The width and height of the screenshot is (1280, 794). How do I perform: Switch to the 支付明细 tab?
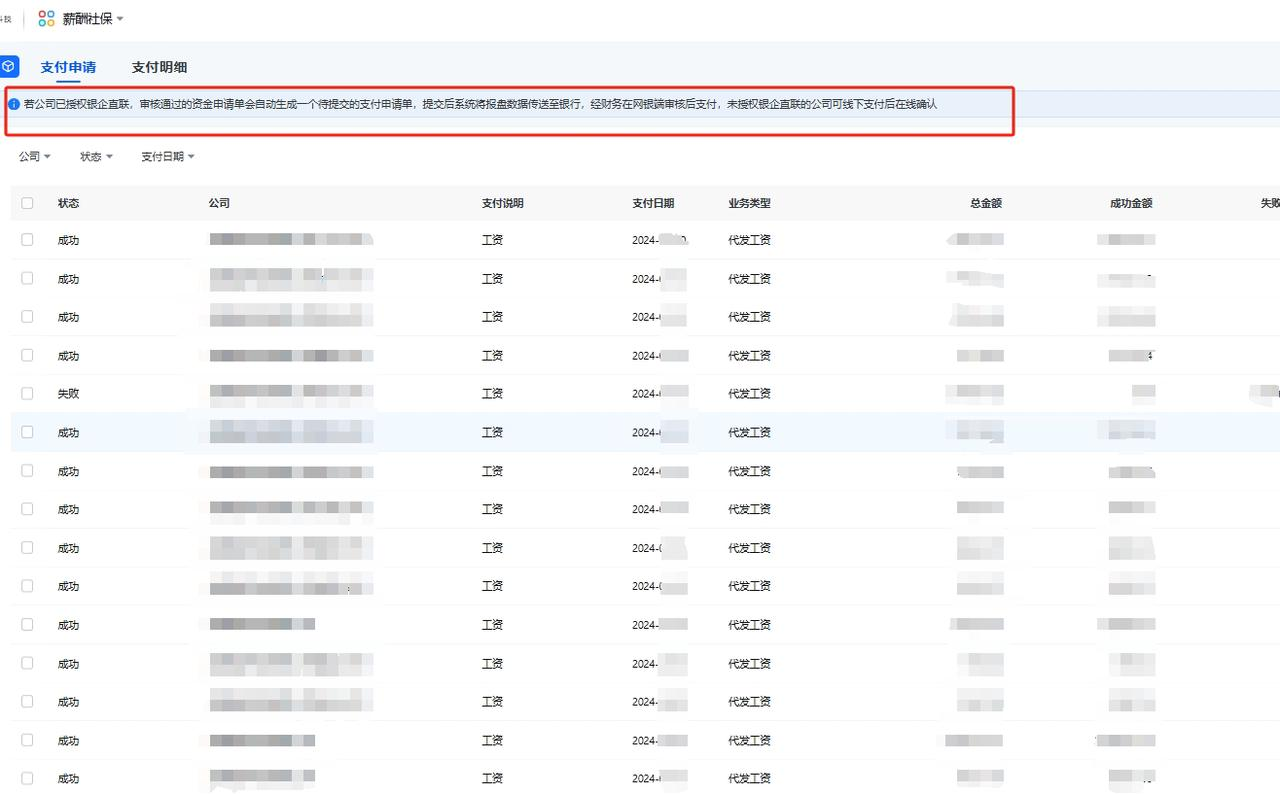coord(159,67)
